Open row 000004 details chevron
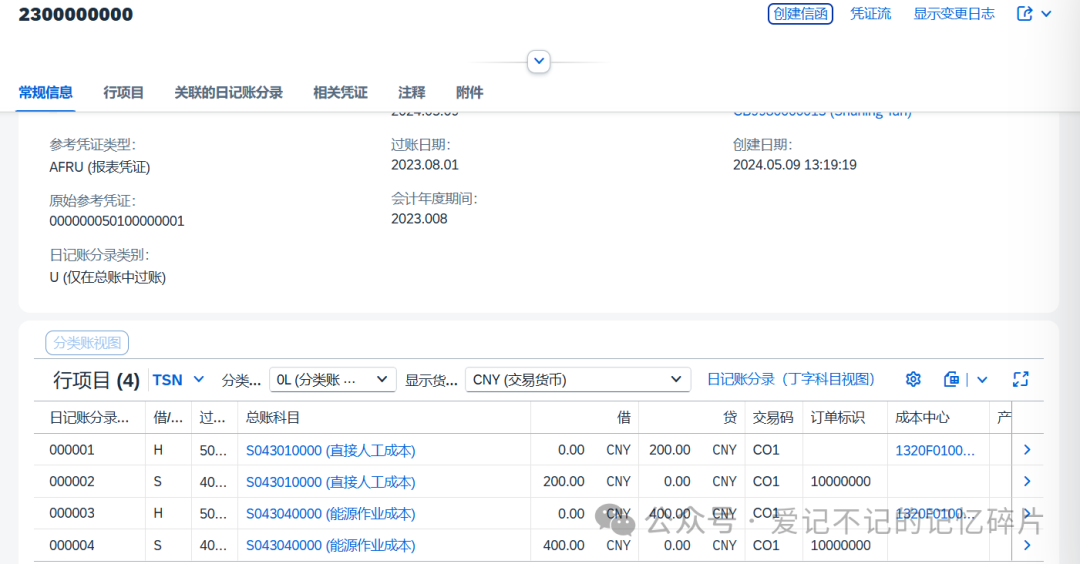Image resolution: width=1080 pixels, height=564 pixels. (x=1027, y=545)
